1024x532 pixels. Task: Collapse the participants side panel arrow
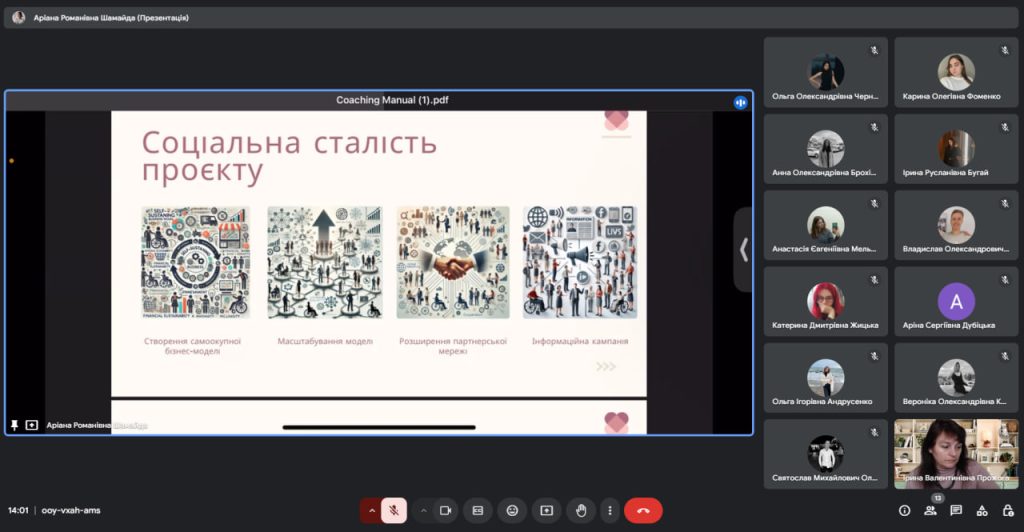point(743,250)
